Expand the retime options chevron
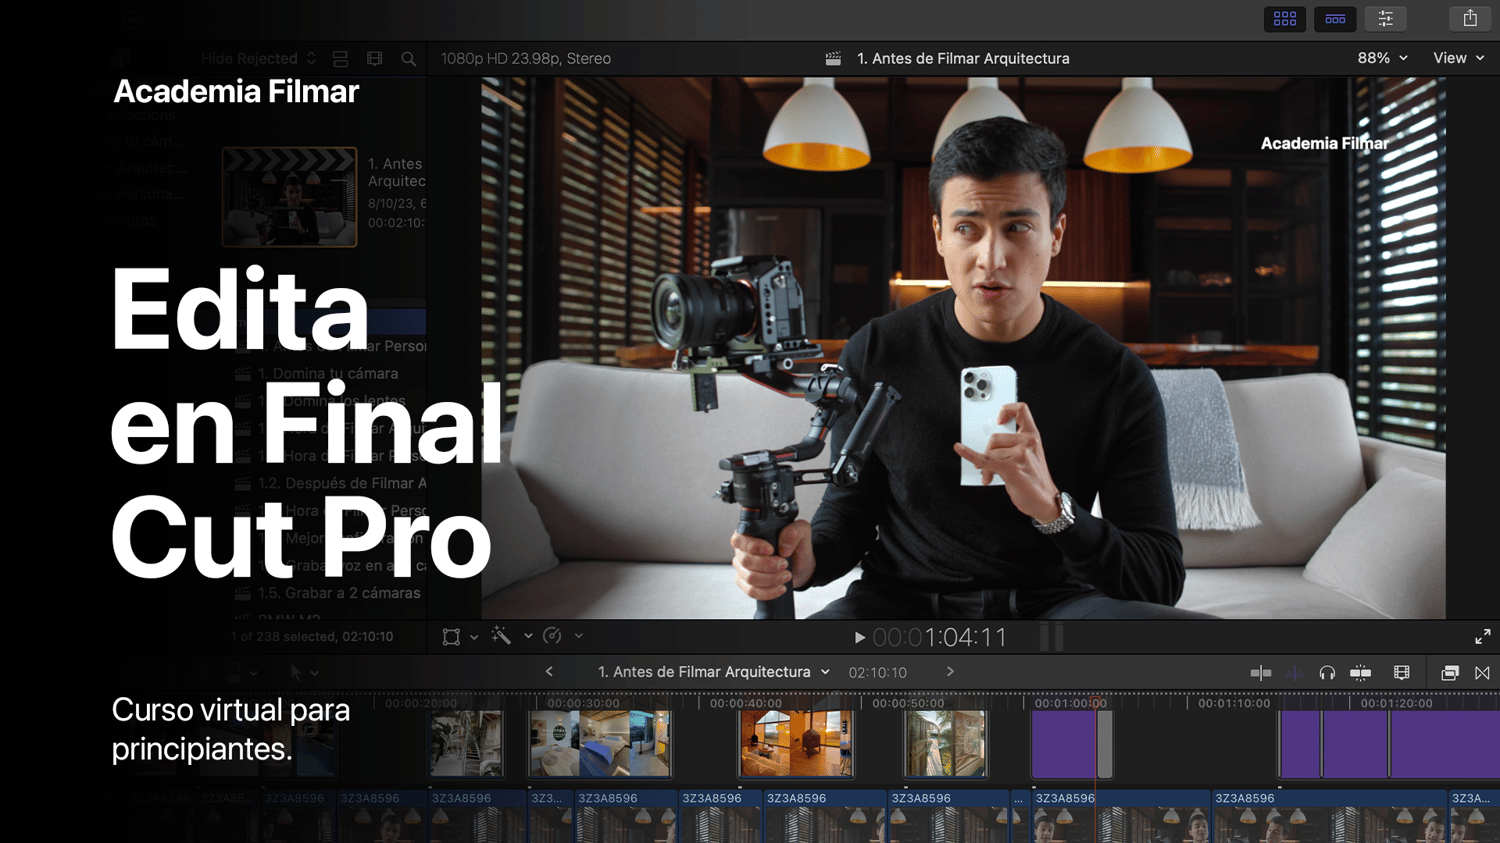 point(579,636)
